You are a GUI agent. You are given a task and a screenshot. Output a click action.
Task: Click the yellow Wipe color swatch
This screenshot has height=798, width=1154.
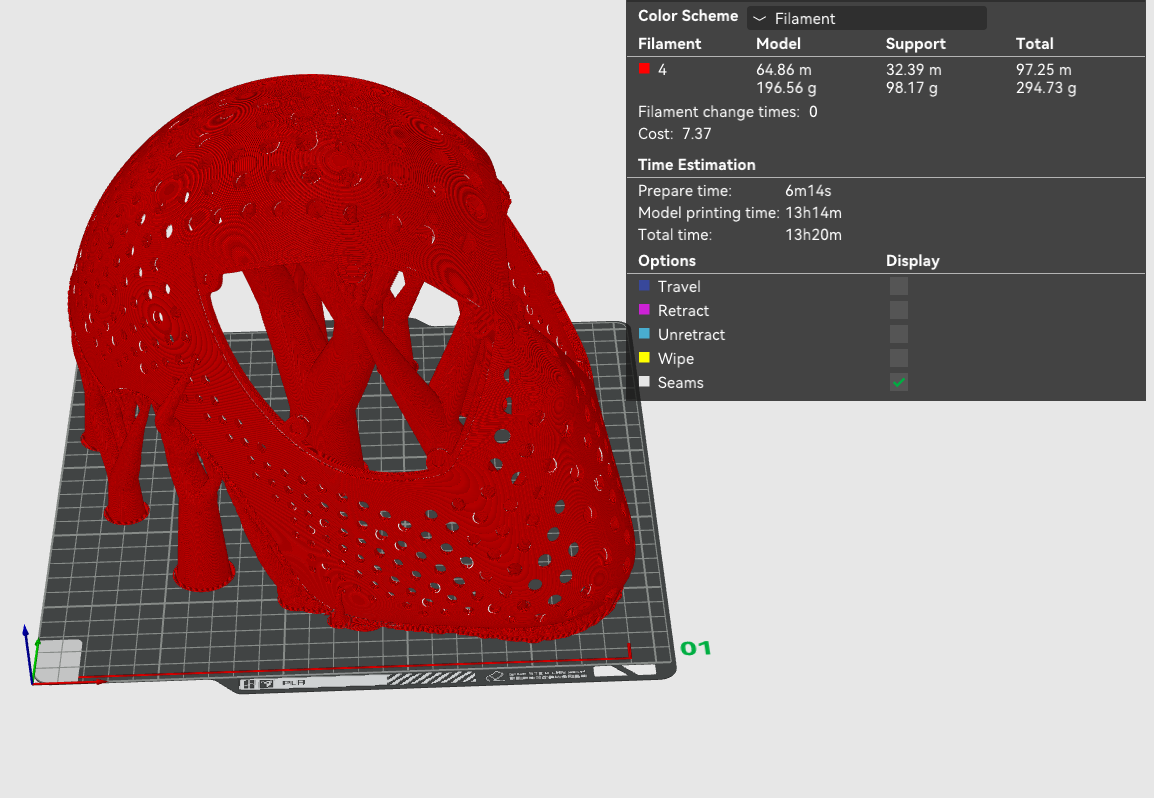644,358
